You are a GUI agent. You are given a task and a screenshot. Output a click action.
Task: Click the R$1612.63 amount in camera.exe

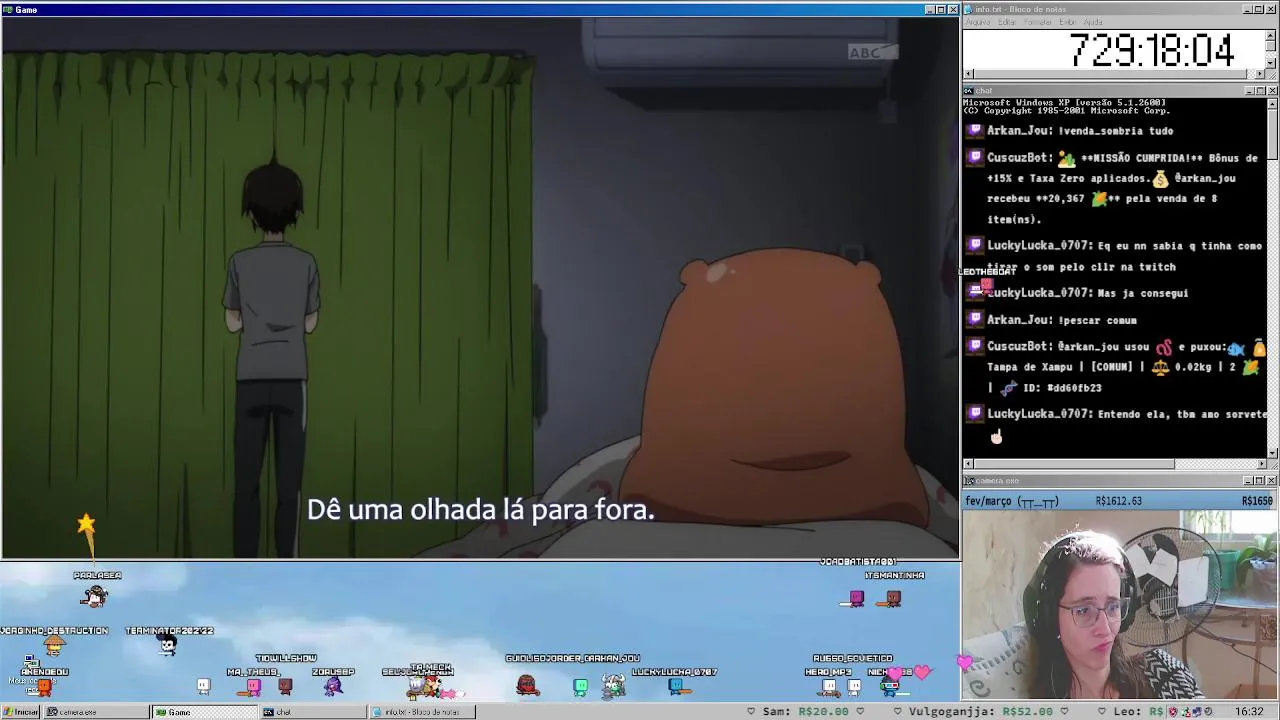click(x=1118, y=501)
